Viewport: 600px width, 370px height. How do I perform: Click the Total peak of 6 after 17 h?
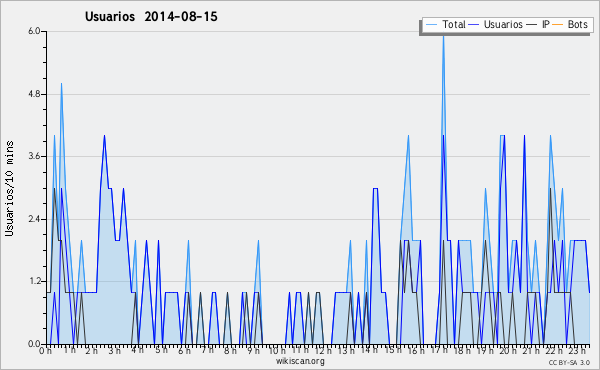point(443,35)
